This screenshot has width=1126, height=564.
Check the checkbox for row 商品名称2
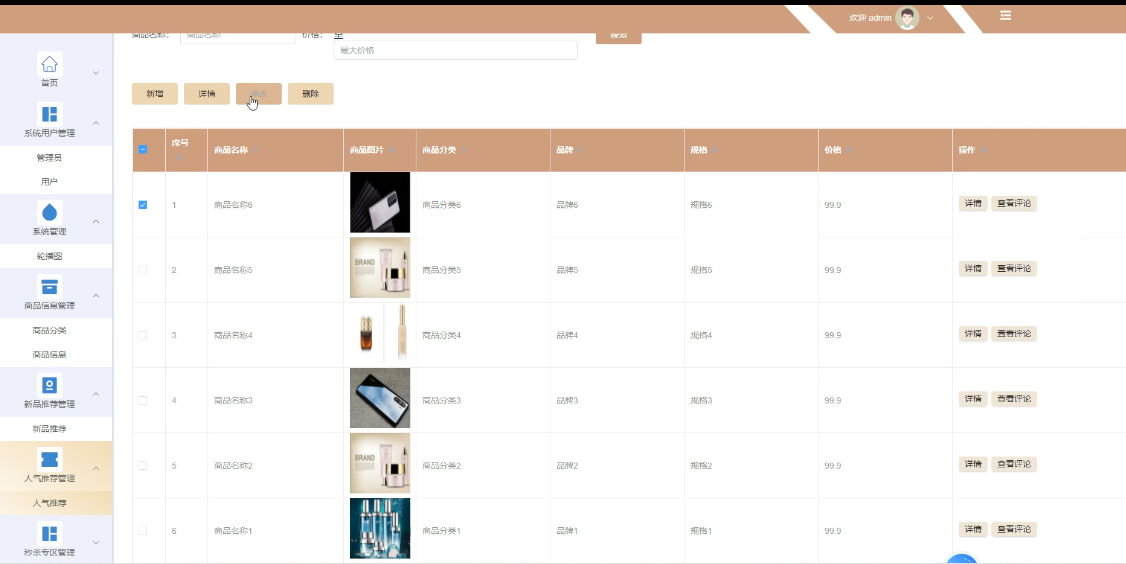click(x=142, y=466)
